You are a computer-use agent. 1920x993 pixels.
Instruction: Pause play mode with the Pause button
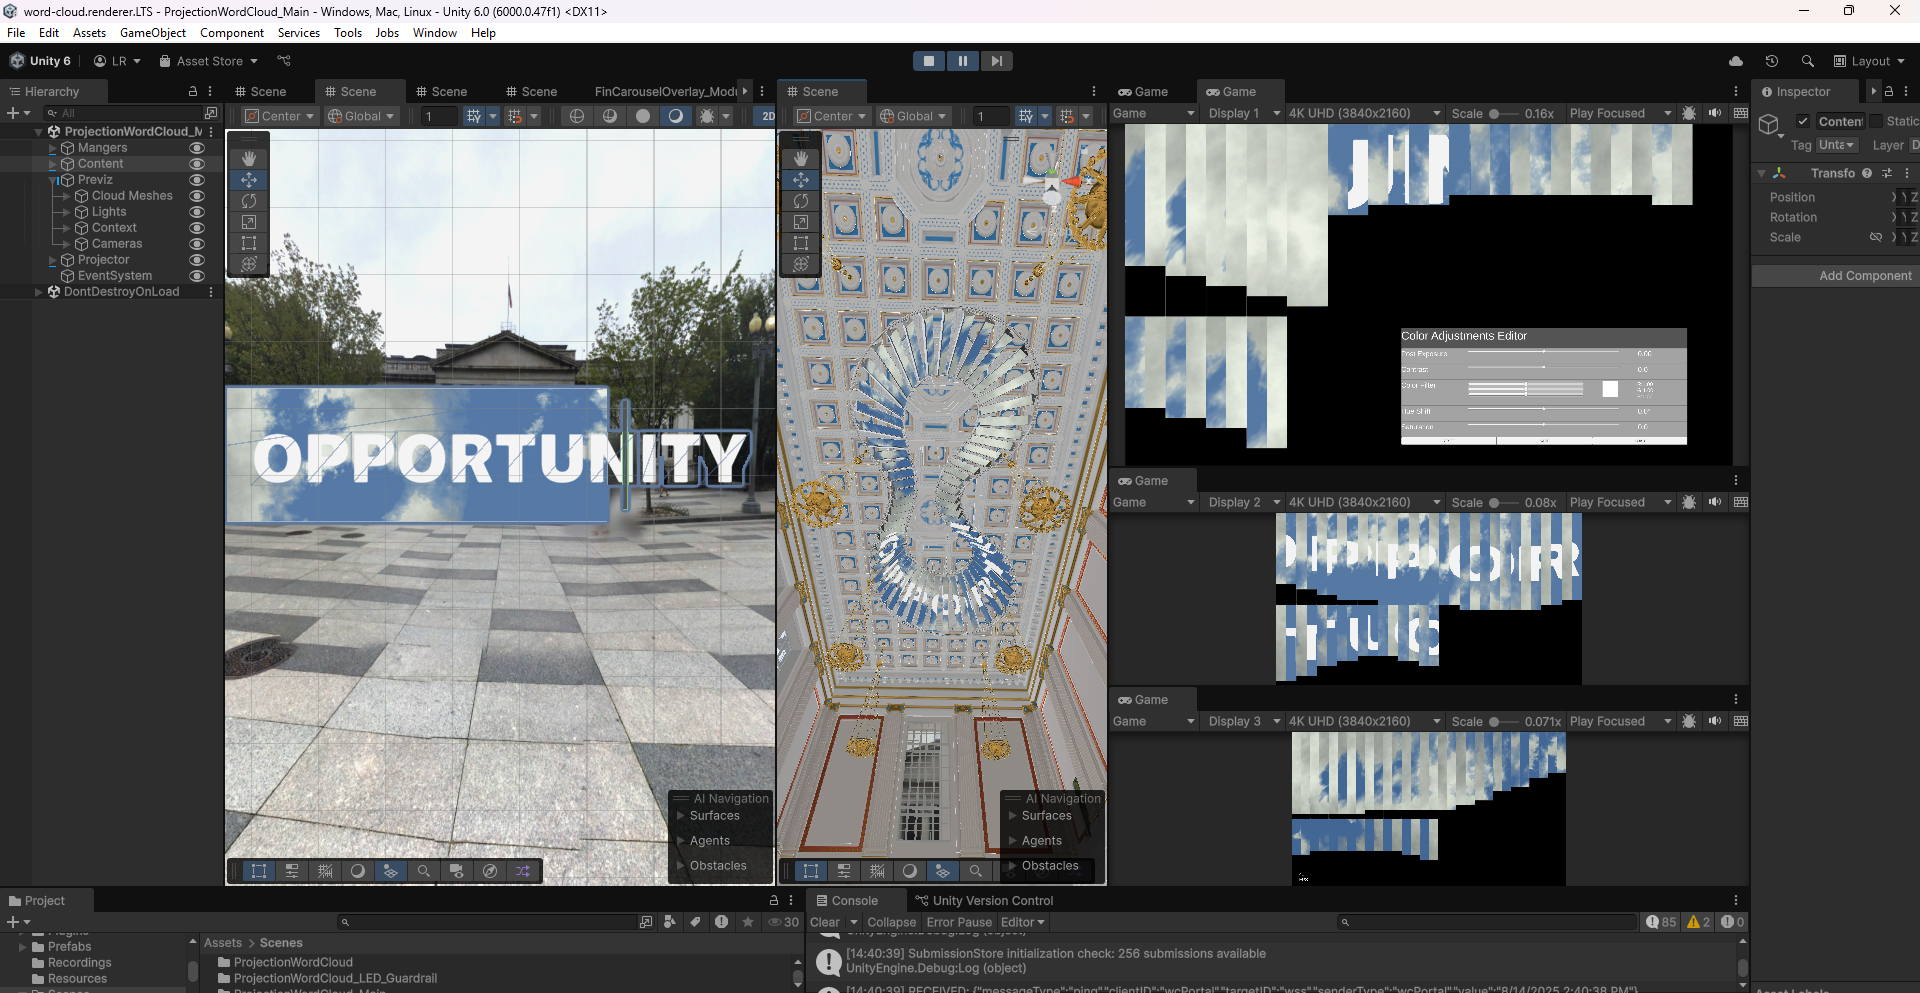point(962,61)
